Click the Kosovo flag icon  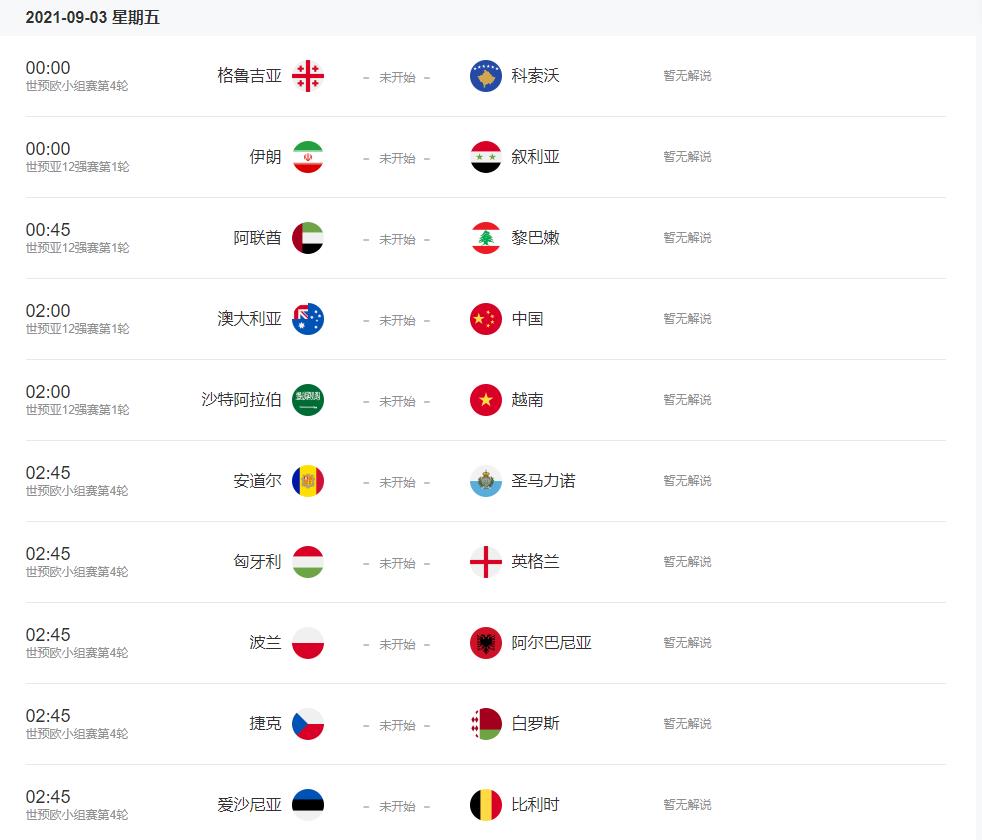point(485,76)
